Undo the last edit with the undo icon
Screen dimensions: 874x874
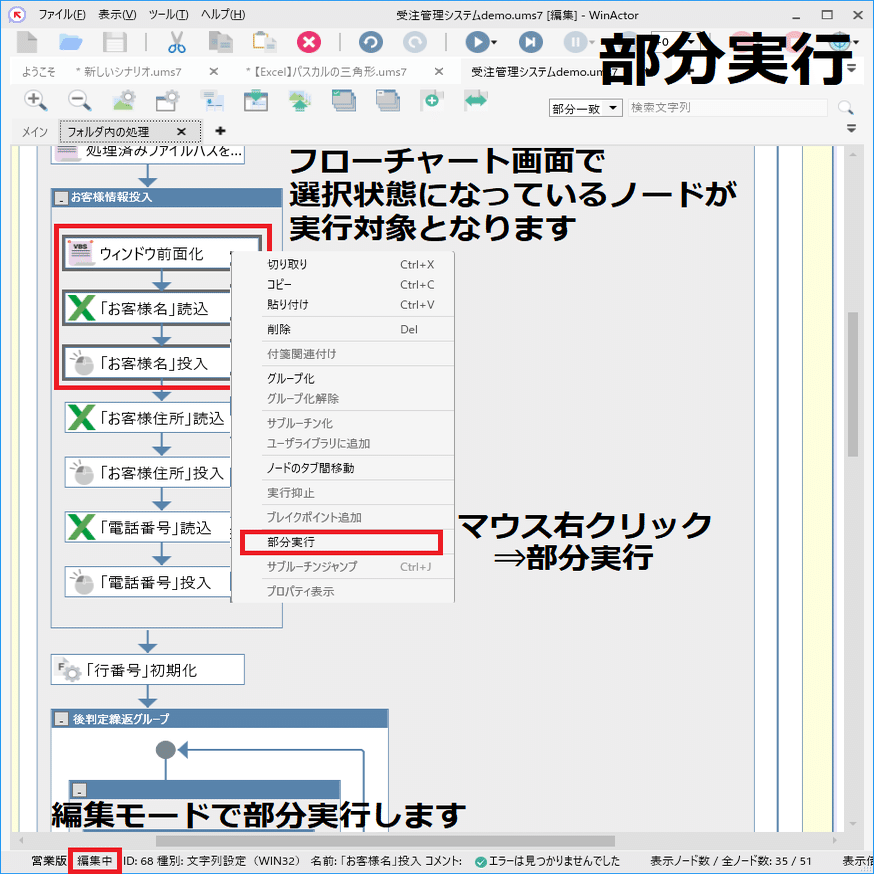370,42
